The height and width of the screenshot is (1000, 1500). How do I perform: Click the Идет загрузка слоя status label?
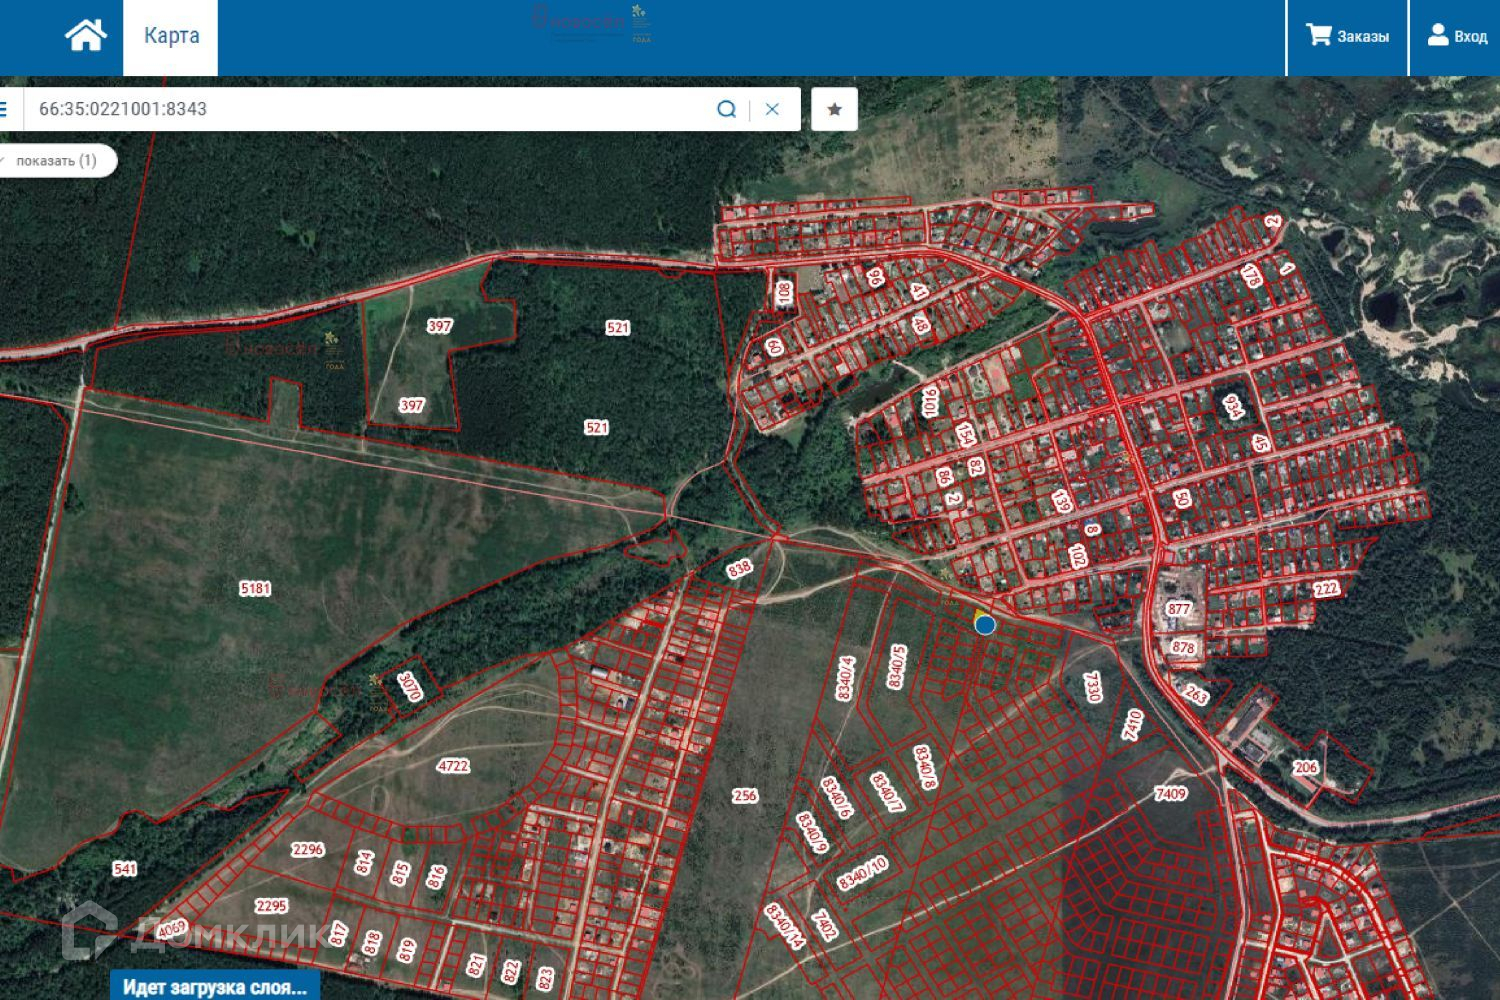point(215,987)
